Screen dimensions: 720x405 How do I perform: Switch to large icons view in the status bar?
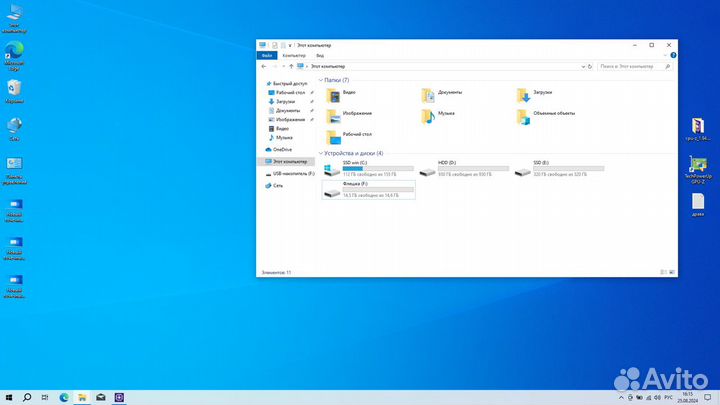pyautogui.click(x=672, y=272)
